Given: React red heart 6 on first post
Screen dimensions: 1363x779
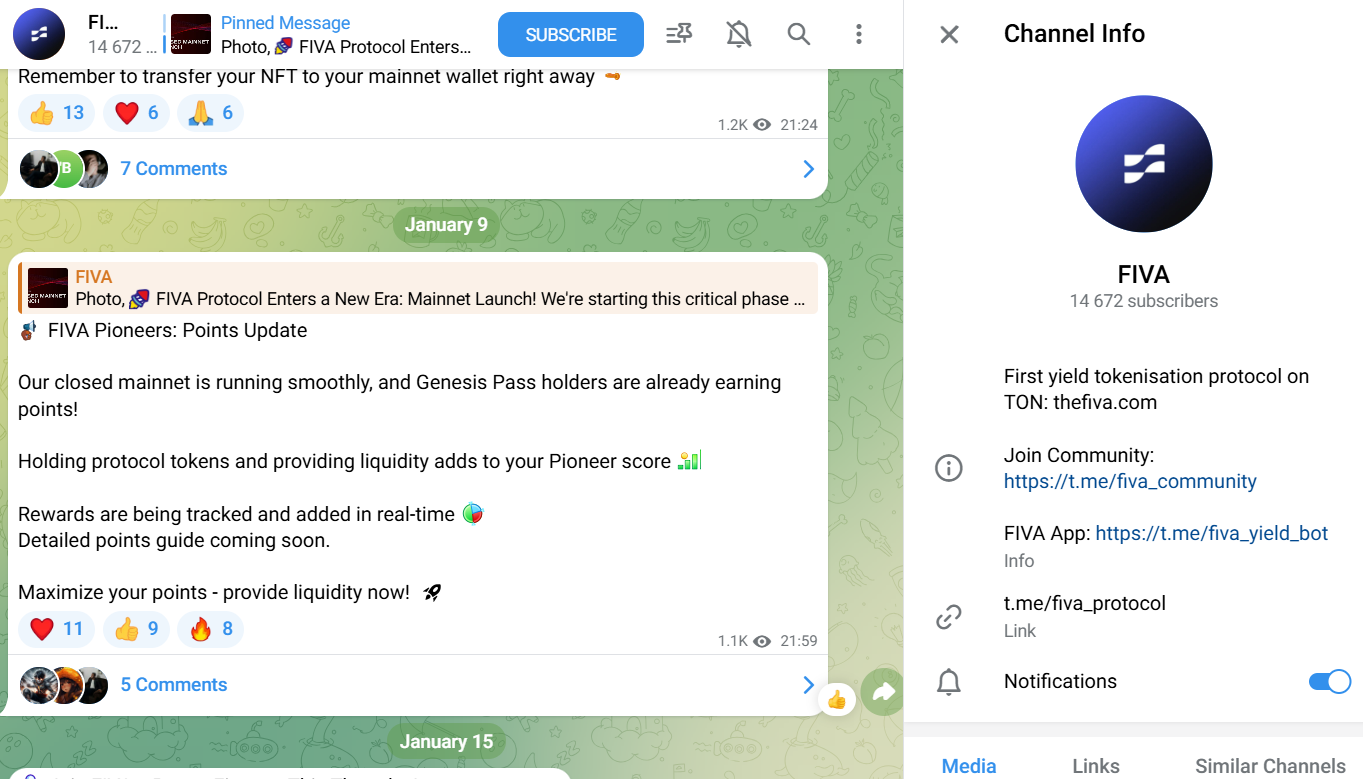Looking at the screenshot, I should (x=137, y=113).
